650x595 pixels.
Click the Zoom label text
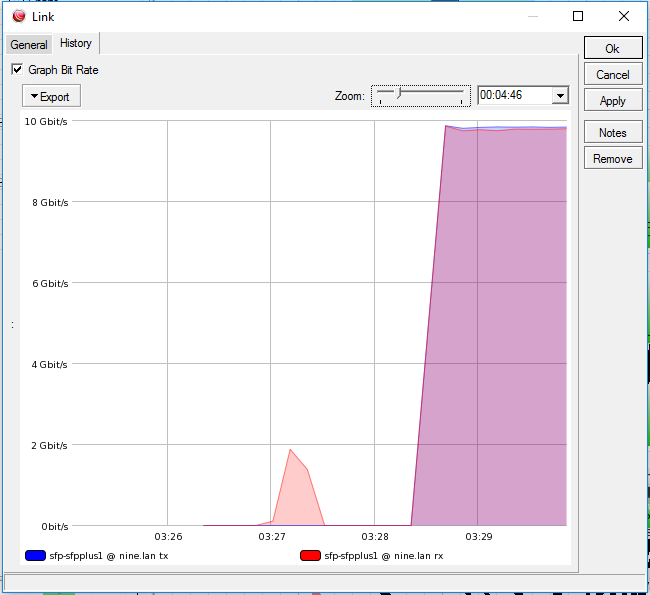350,96
